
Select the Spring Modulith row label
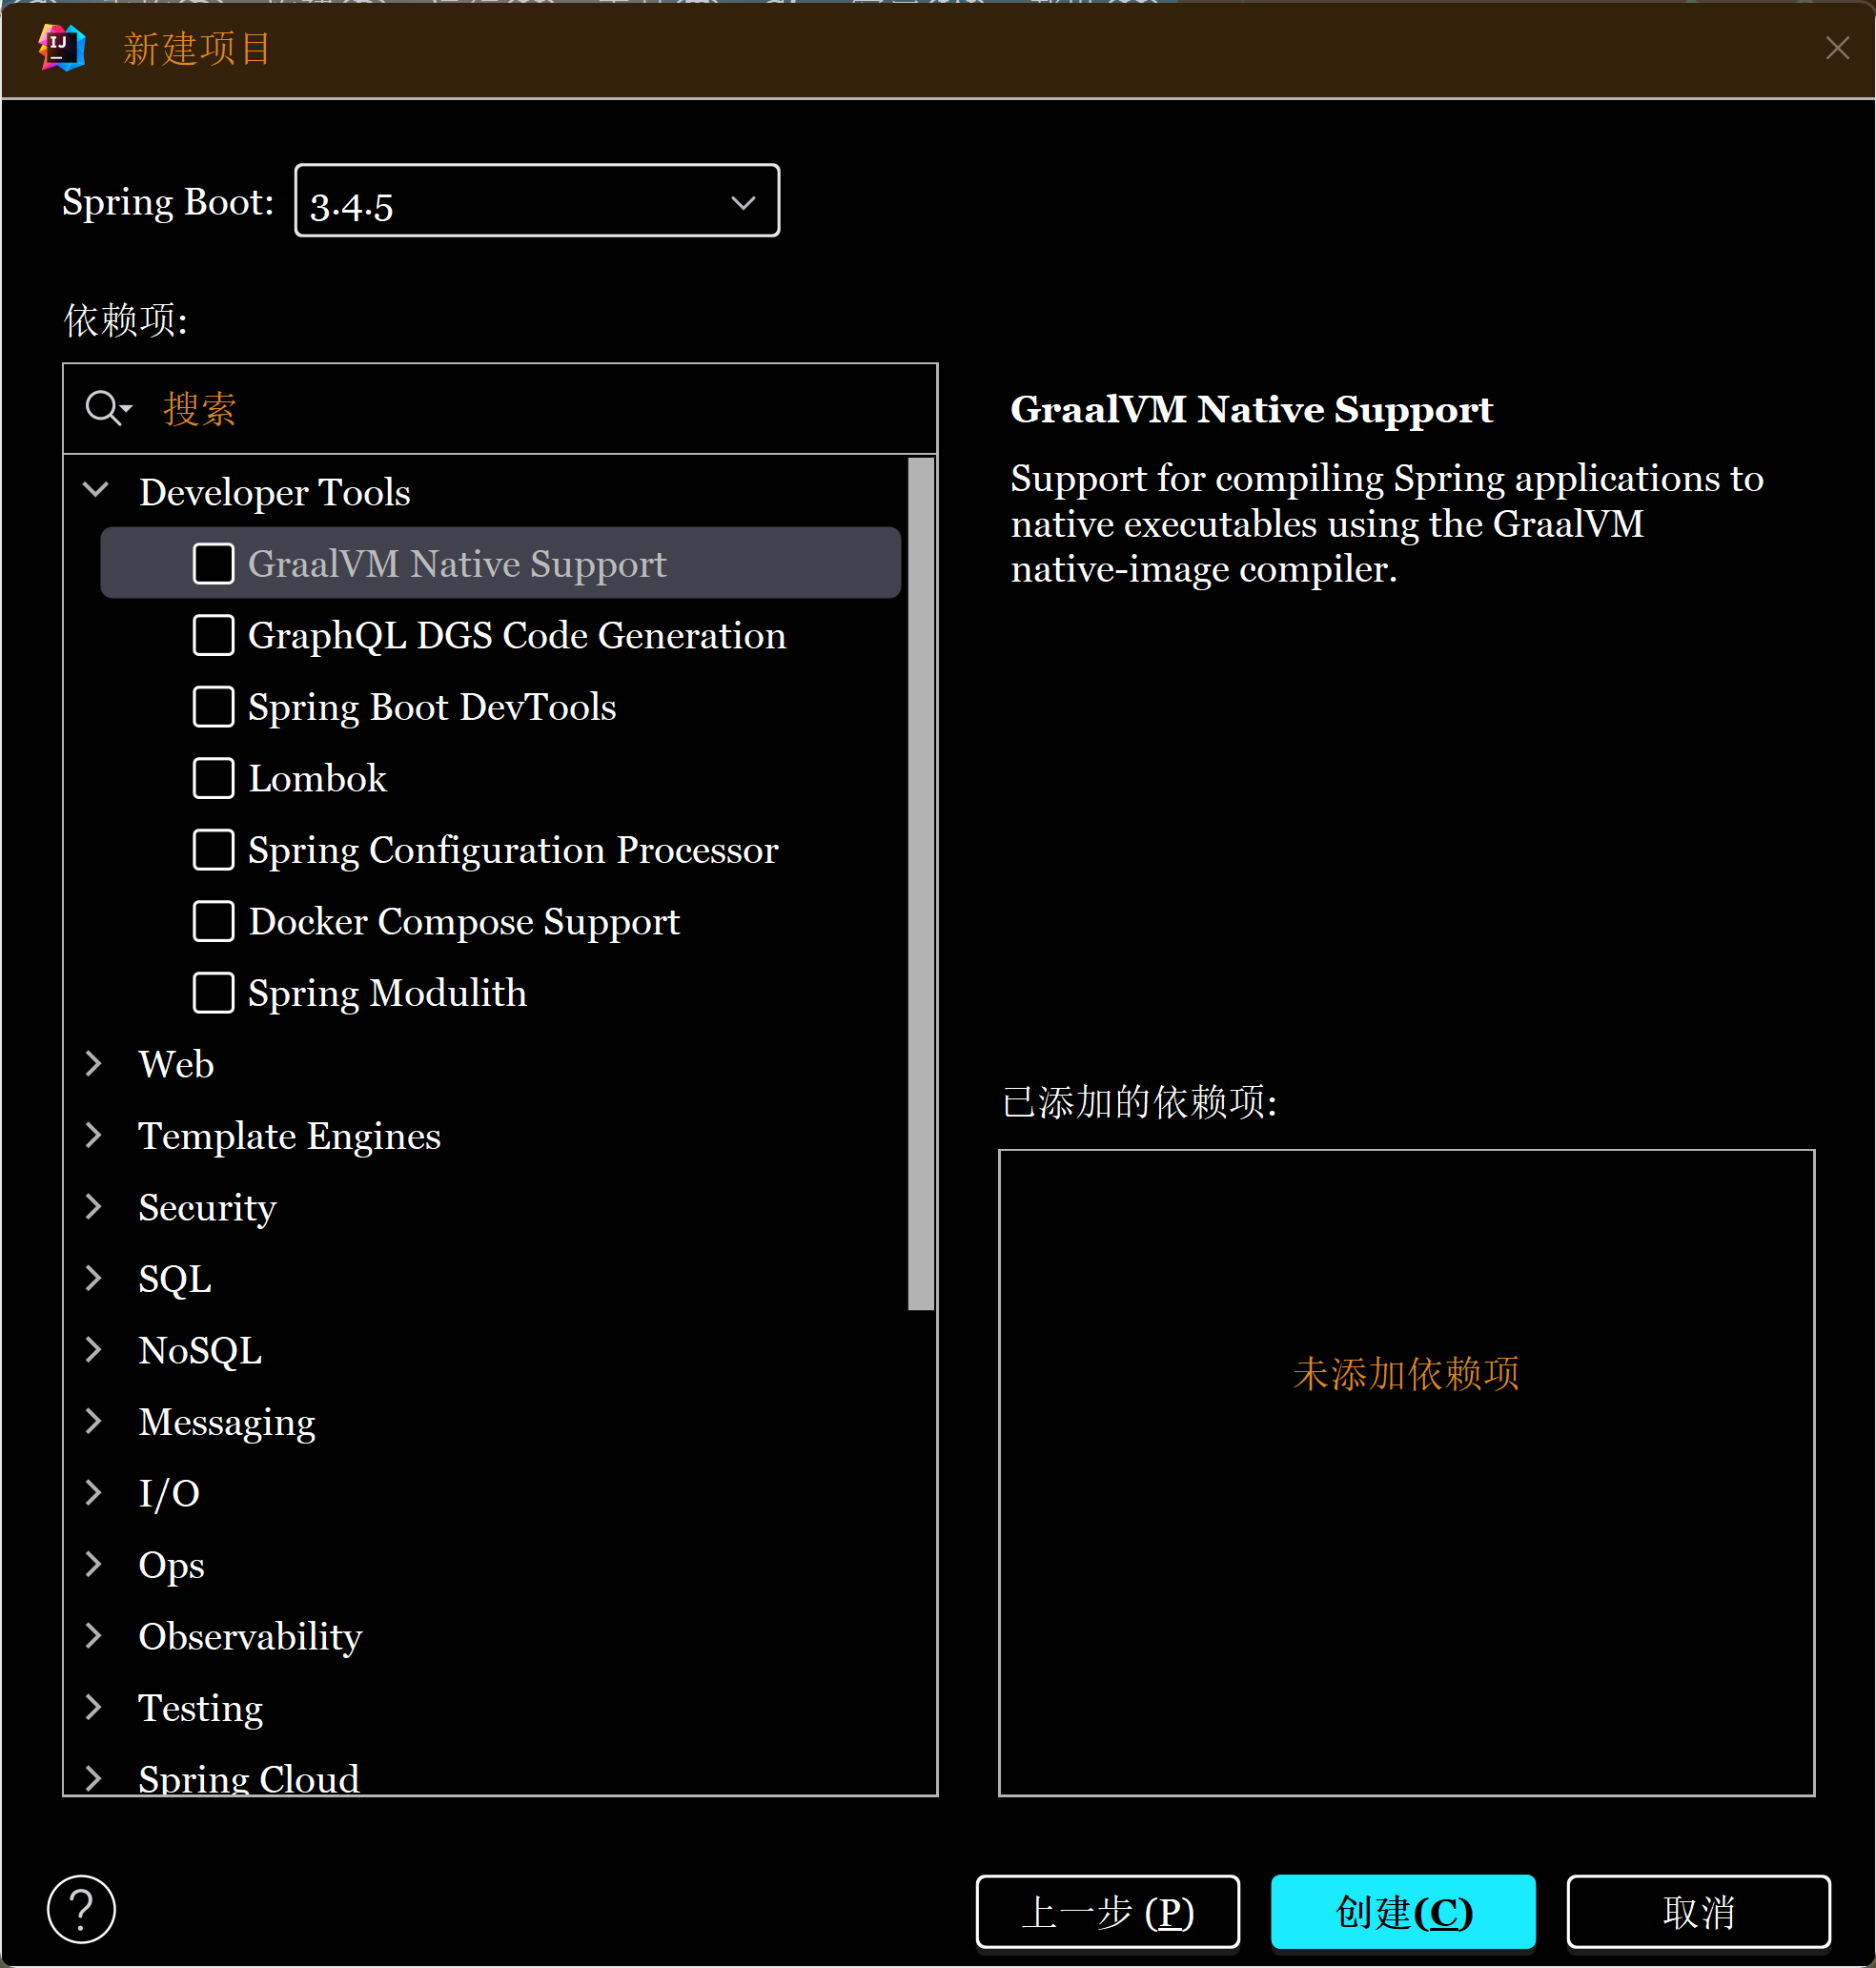point(387,993)
